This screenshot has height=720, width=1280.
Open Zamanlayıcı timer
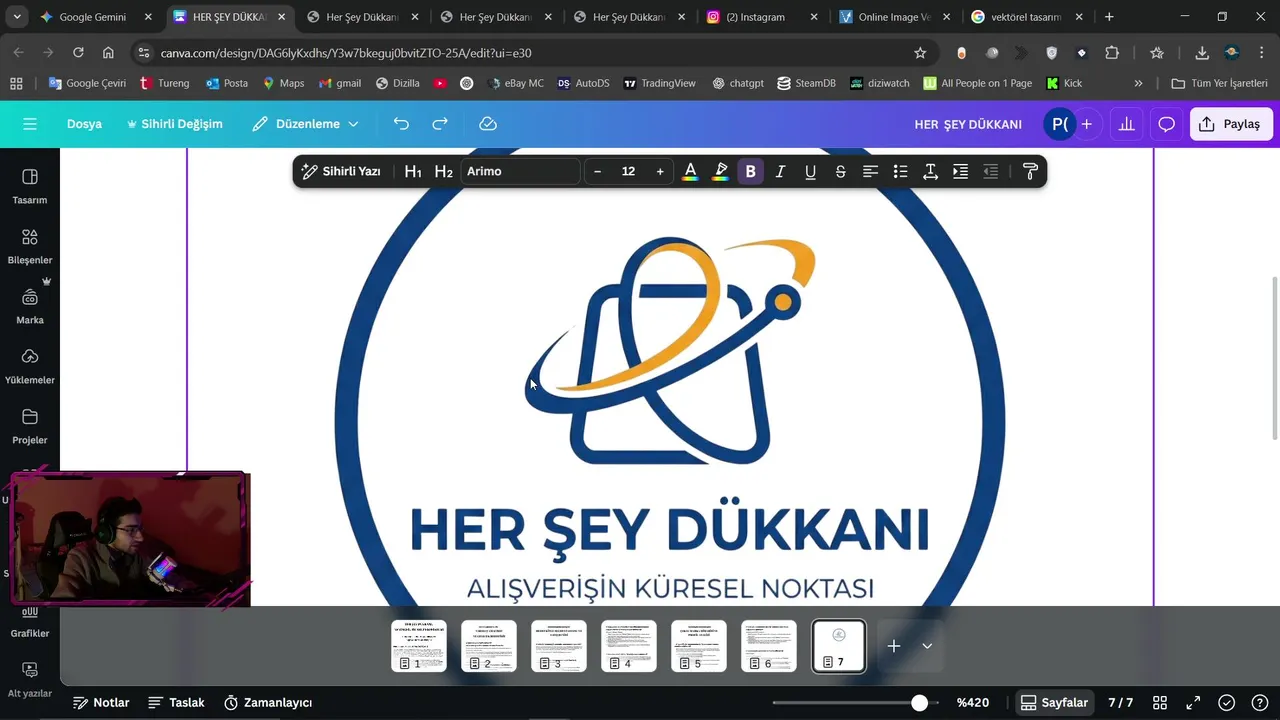tap(268, 703)
